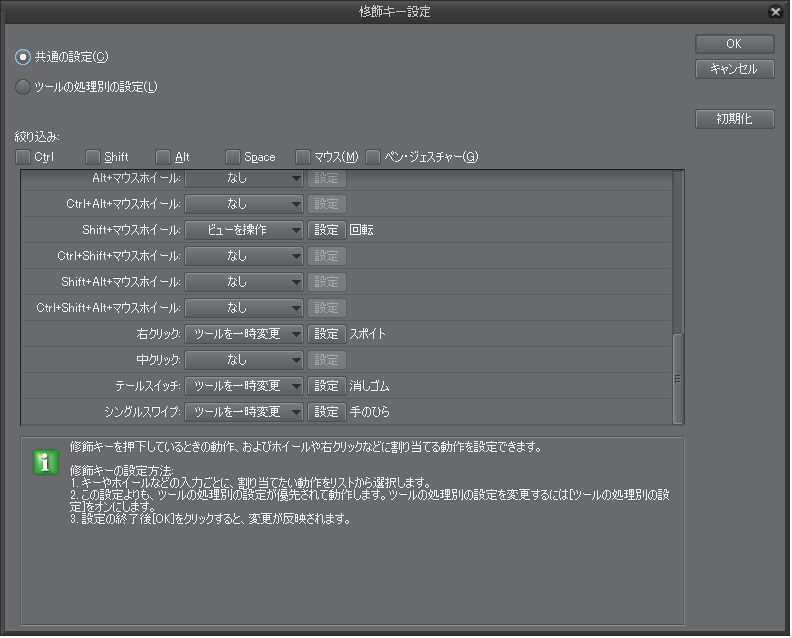Click 設定 button for Shift+マウスホイール
Screen dimensions: 792x638
coord(326,230)
